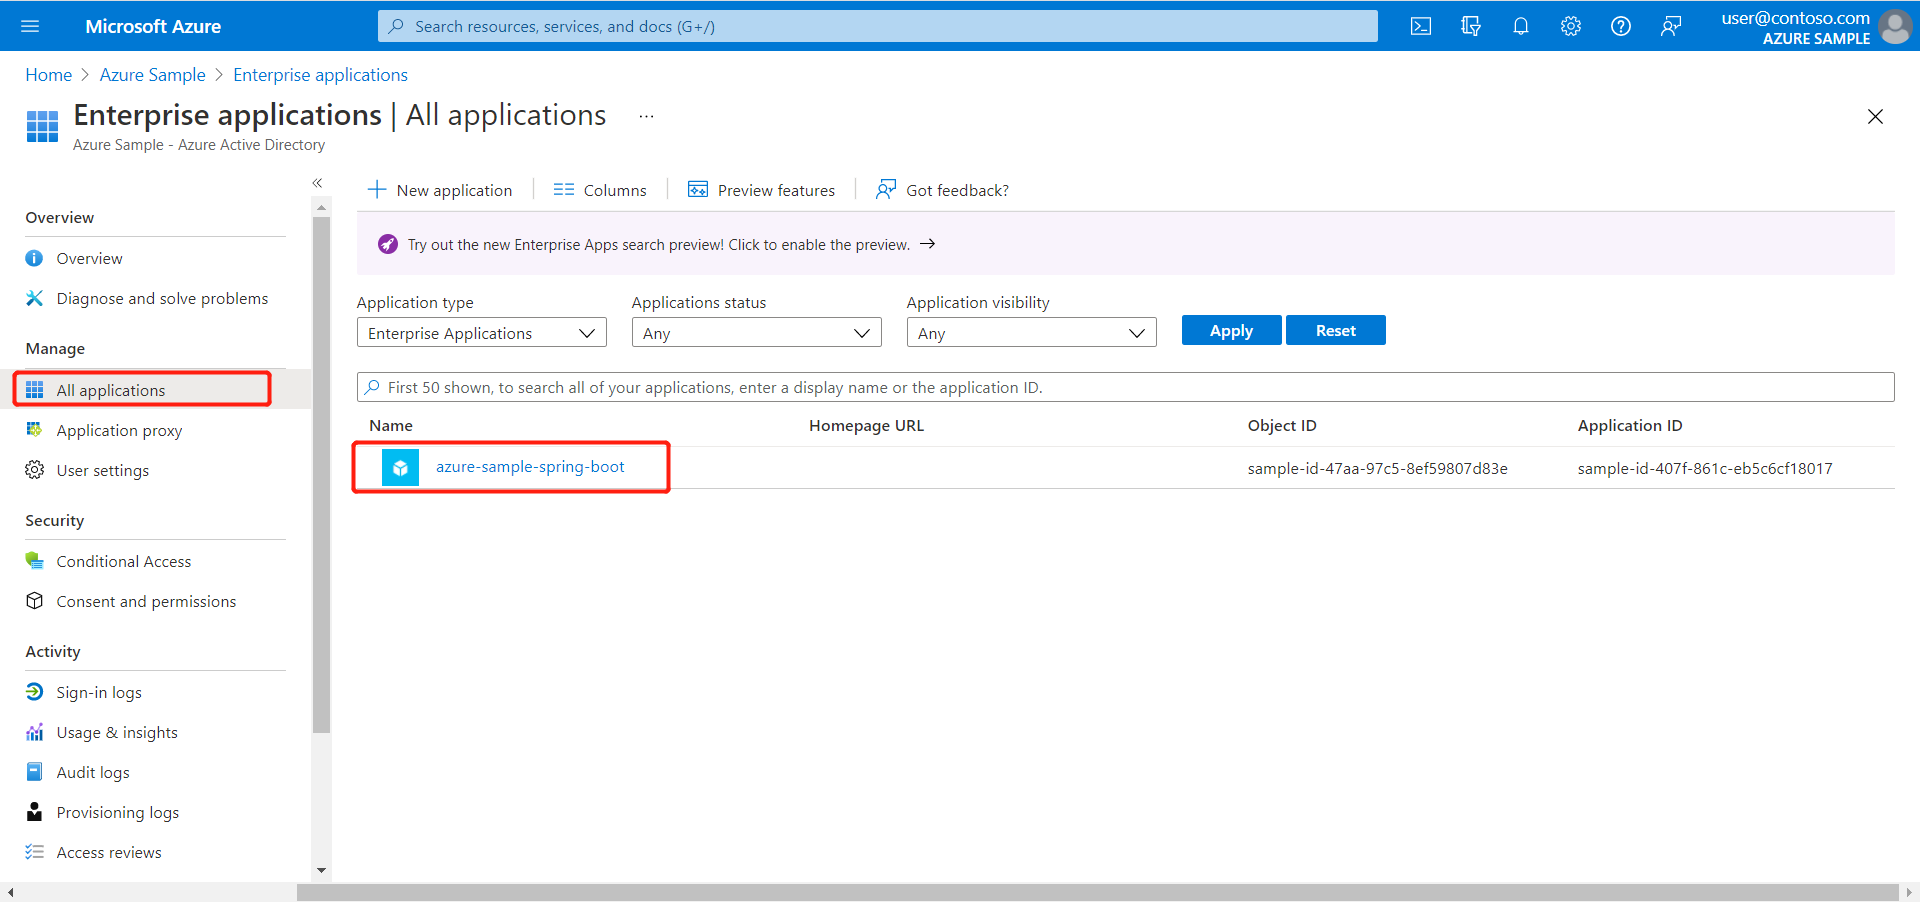The image size is (1920, 902).
Task: Click the Sign-in logs activity icon
Action: click(34, 691)
